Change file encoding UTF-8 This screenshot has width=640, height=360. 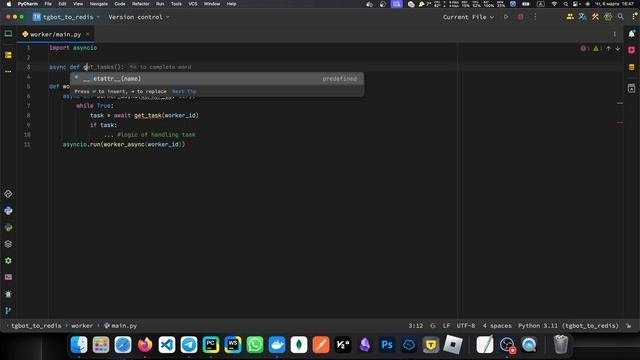tap(466, 326)
